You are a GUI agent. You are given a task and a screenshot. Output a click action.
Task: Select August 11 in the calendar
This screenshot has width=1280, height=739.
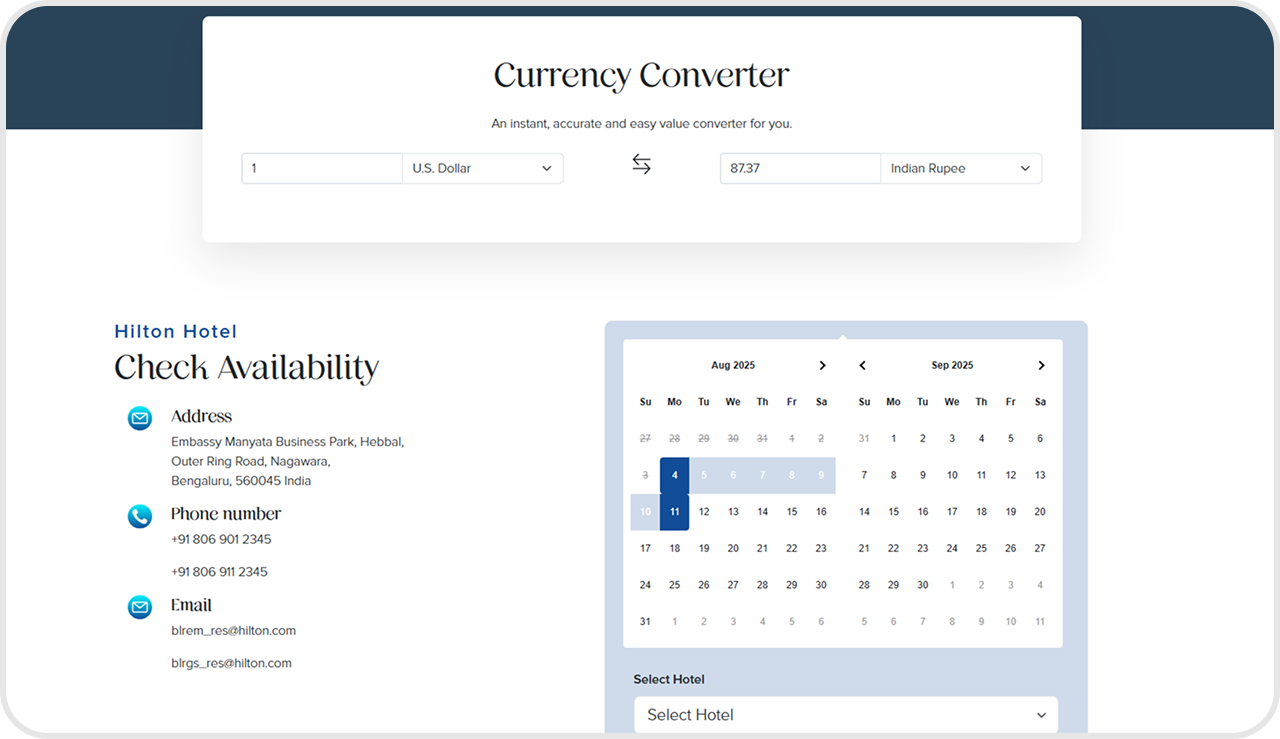(x=675, y=512)
